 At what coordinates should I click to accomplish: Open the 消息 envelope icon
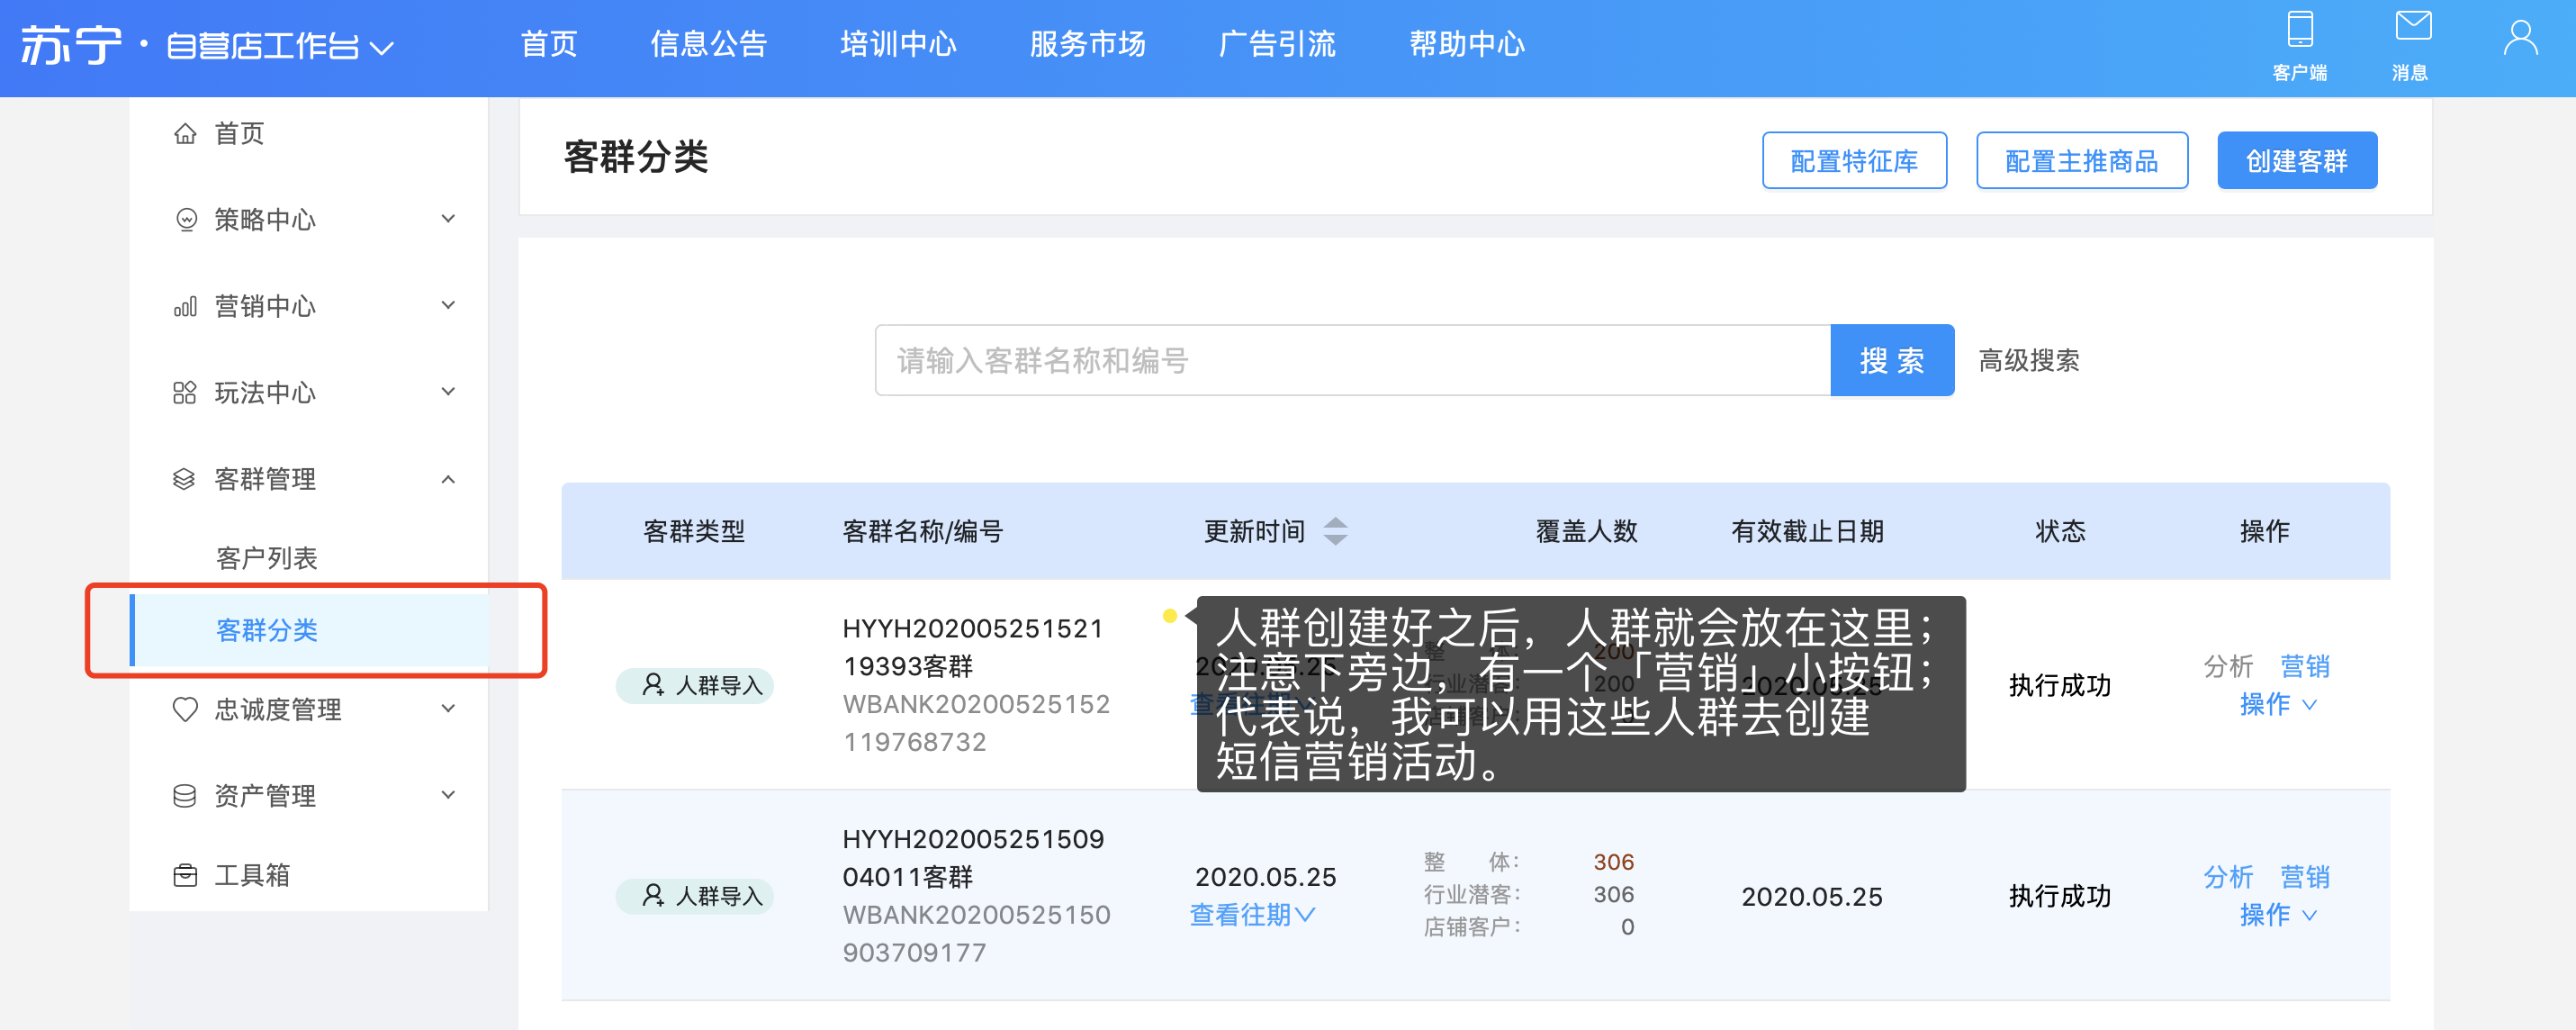(2412, 26)
